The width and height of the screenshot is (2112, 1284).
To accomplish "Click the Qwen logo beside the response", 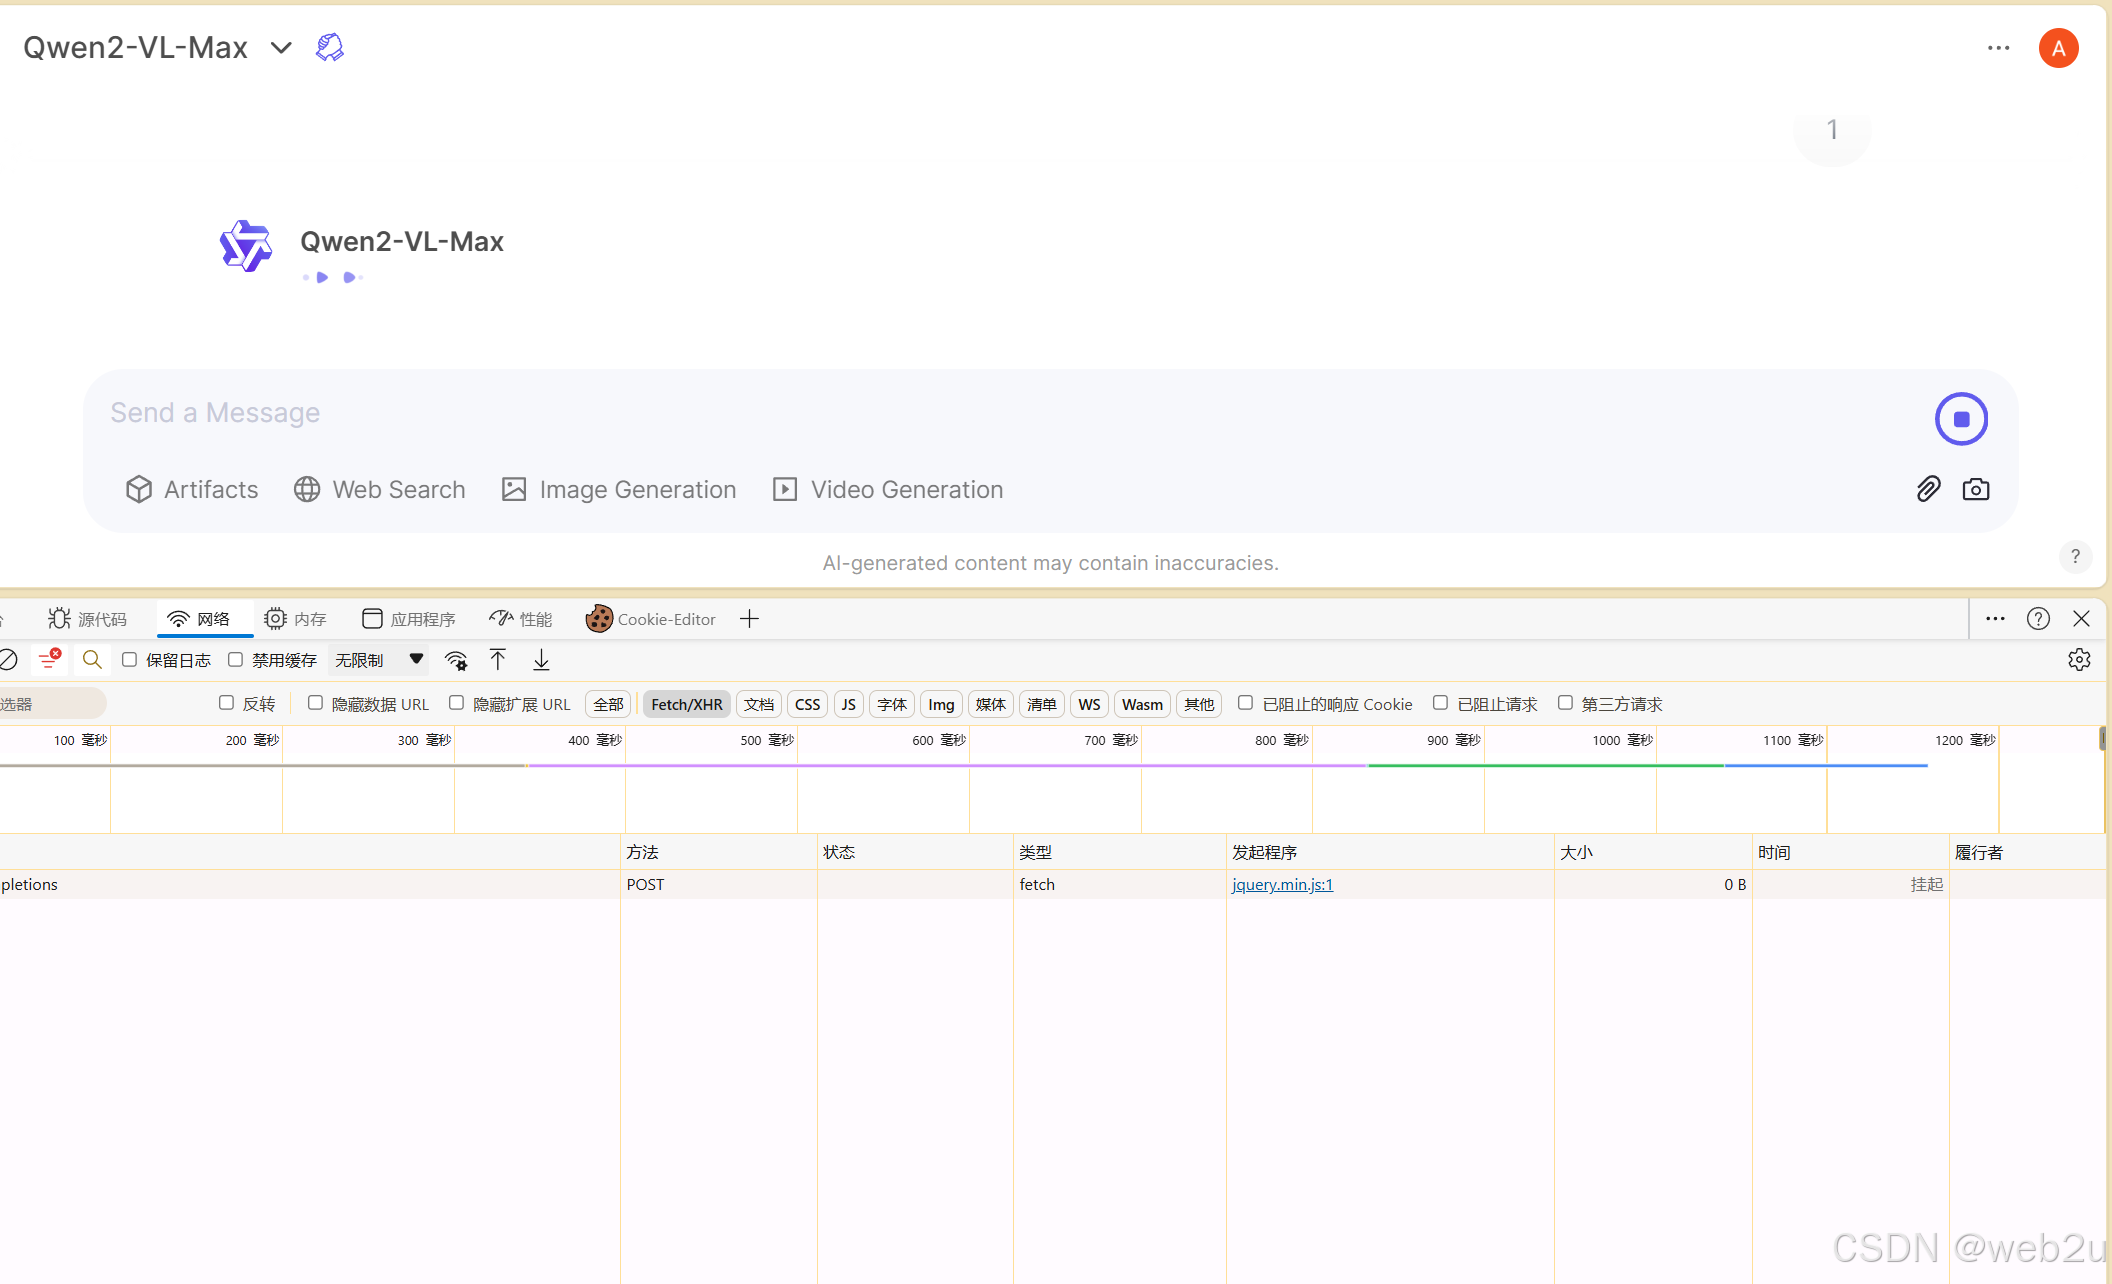I will [245, 246].
